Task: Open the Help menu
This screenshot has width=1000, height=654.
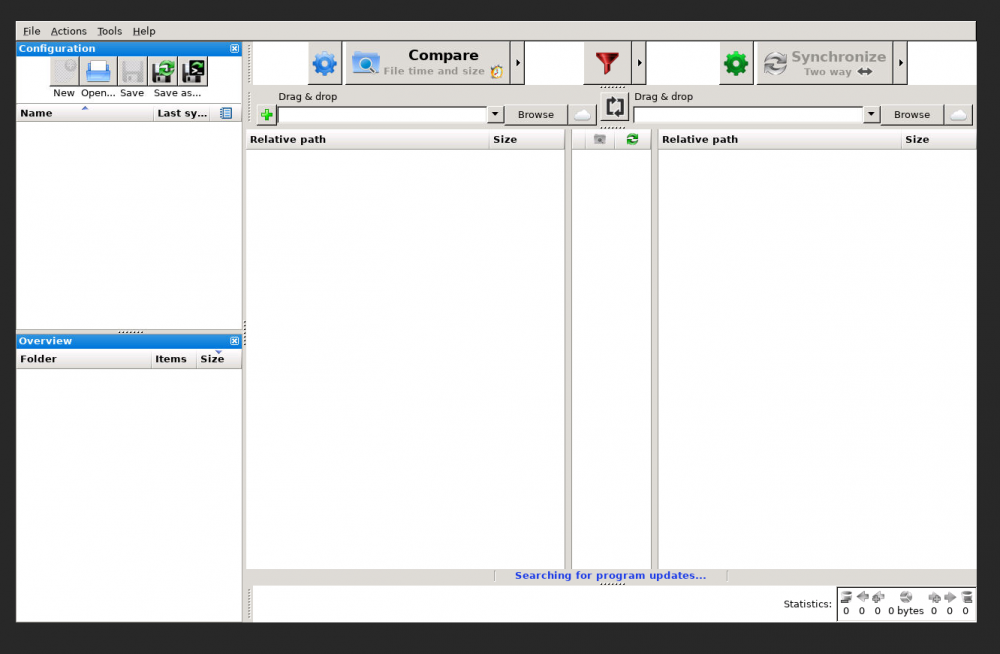Action: click(143, 31)
